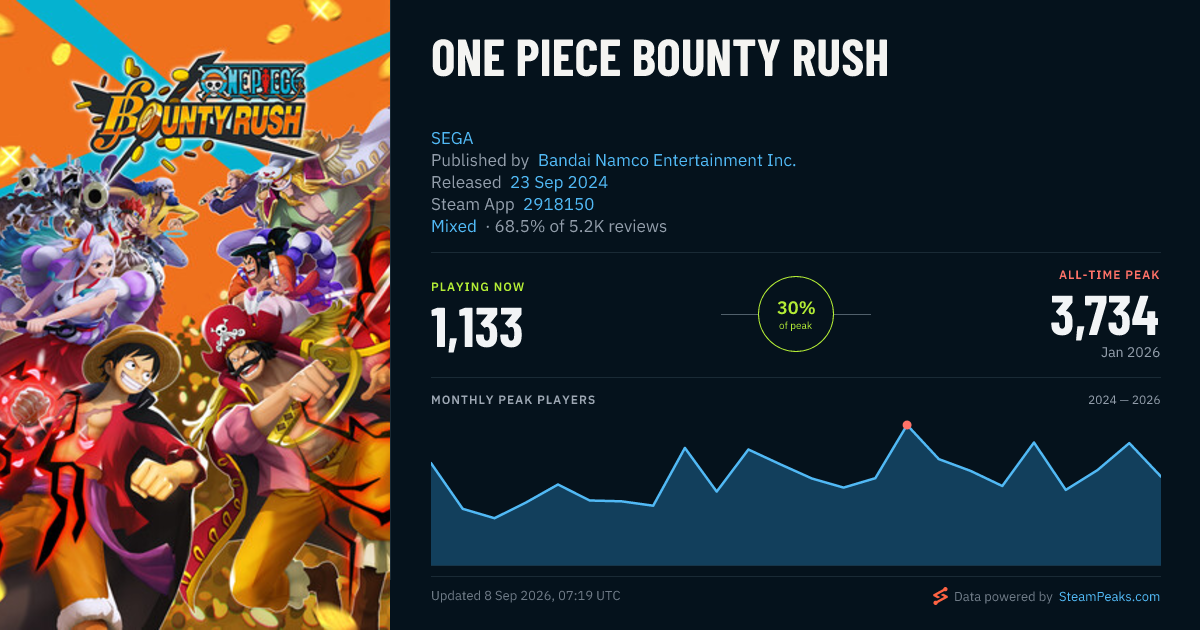
Task: Open the SteamPeaks.com link
Action: [x=1109, y=596]
